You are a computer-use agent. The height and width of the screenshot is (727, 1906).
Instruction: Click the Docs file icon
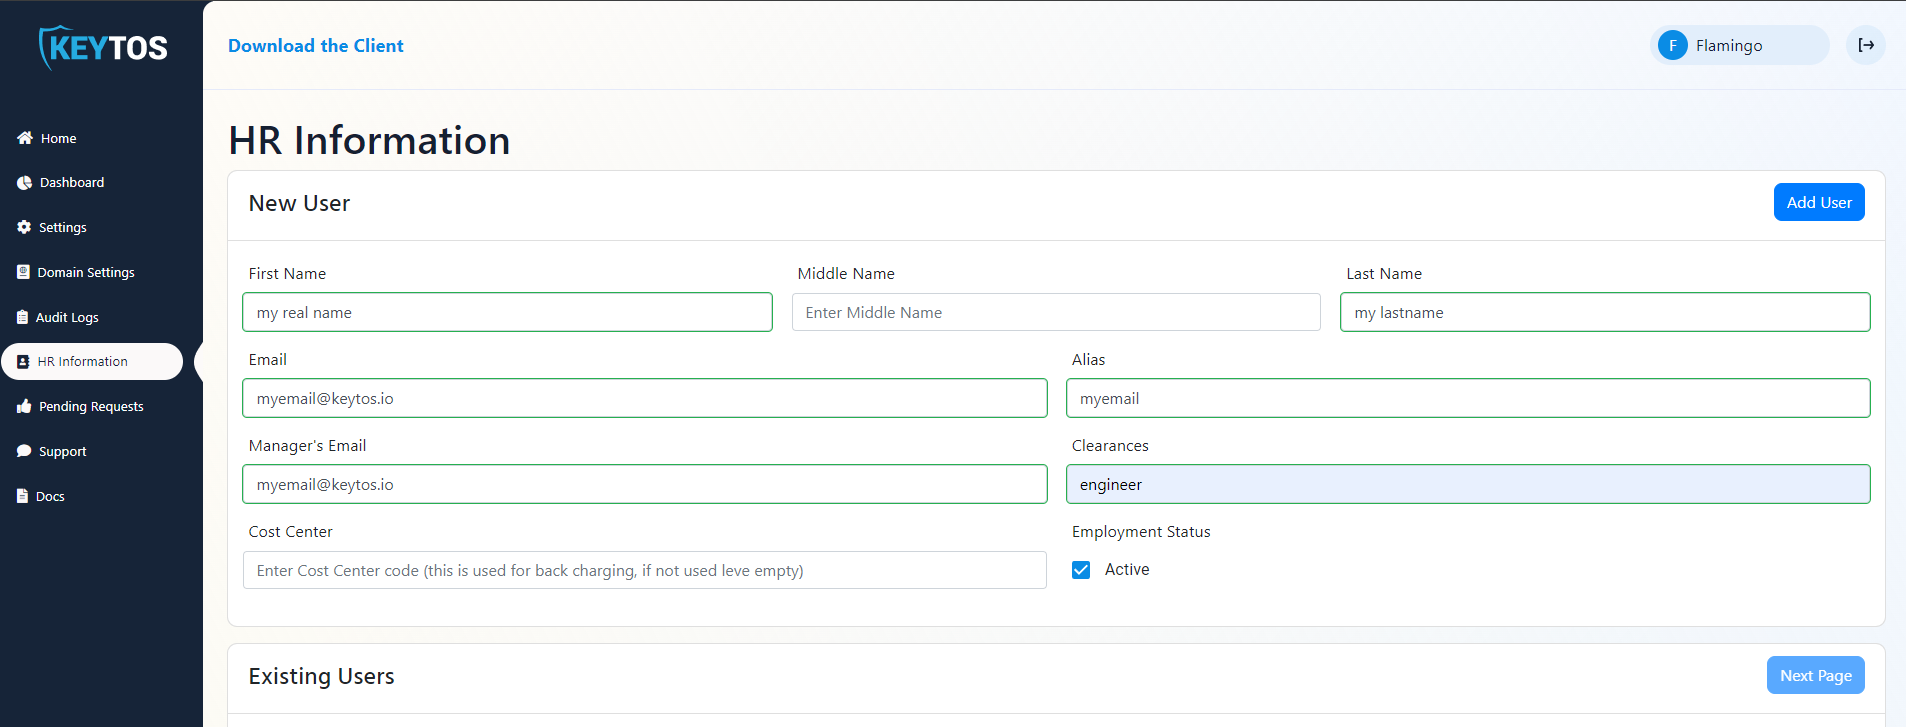coord(22,496)
